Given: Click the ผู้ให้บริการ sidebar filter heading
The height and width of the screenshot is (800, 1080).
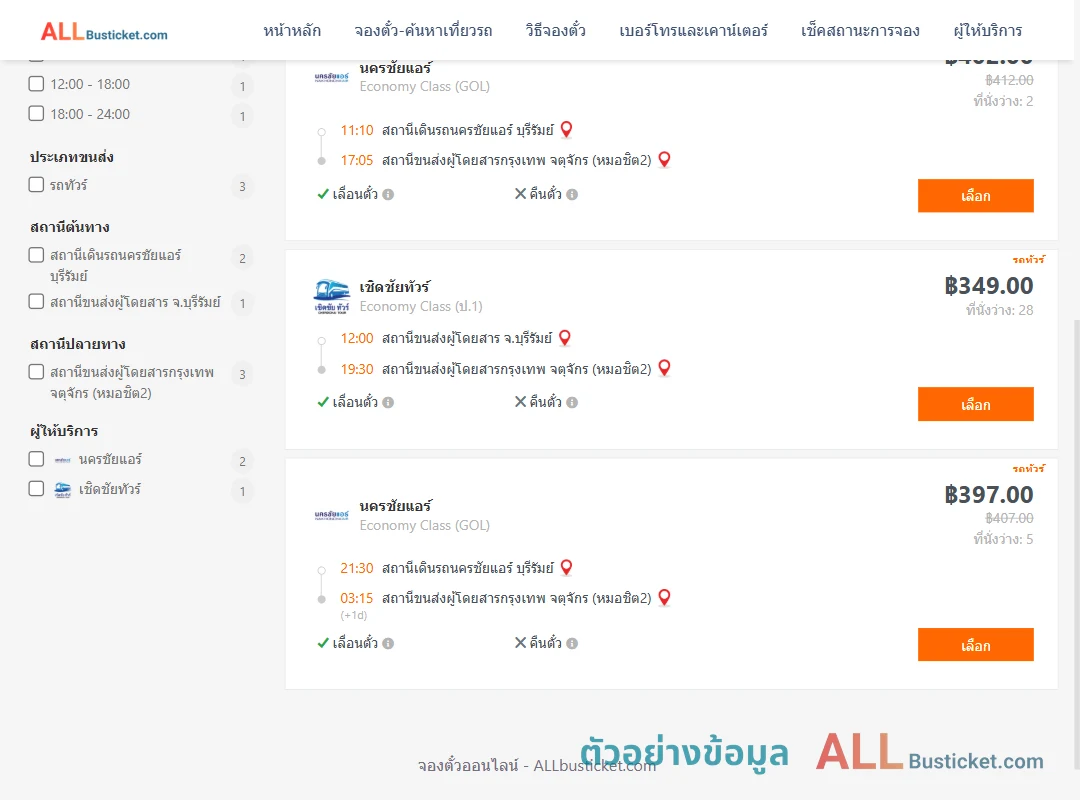Looking at the screenshot, I should click(64, 431).
